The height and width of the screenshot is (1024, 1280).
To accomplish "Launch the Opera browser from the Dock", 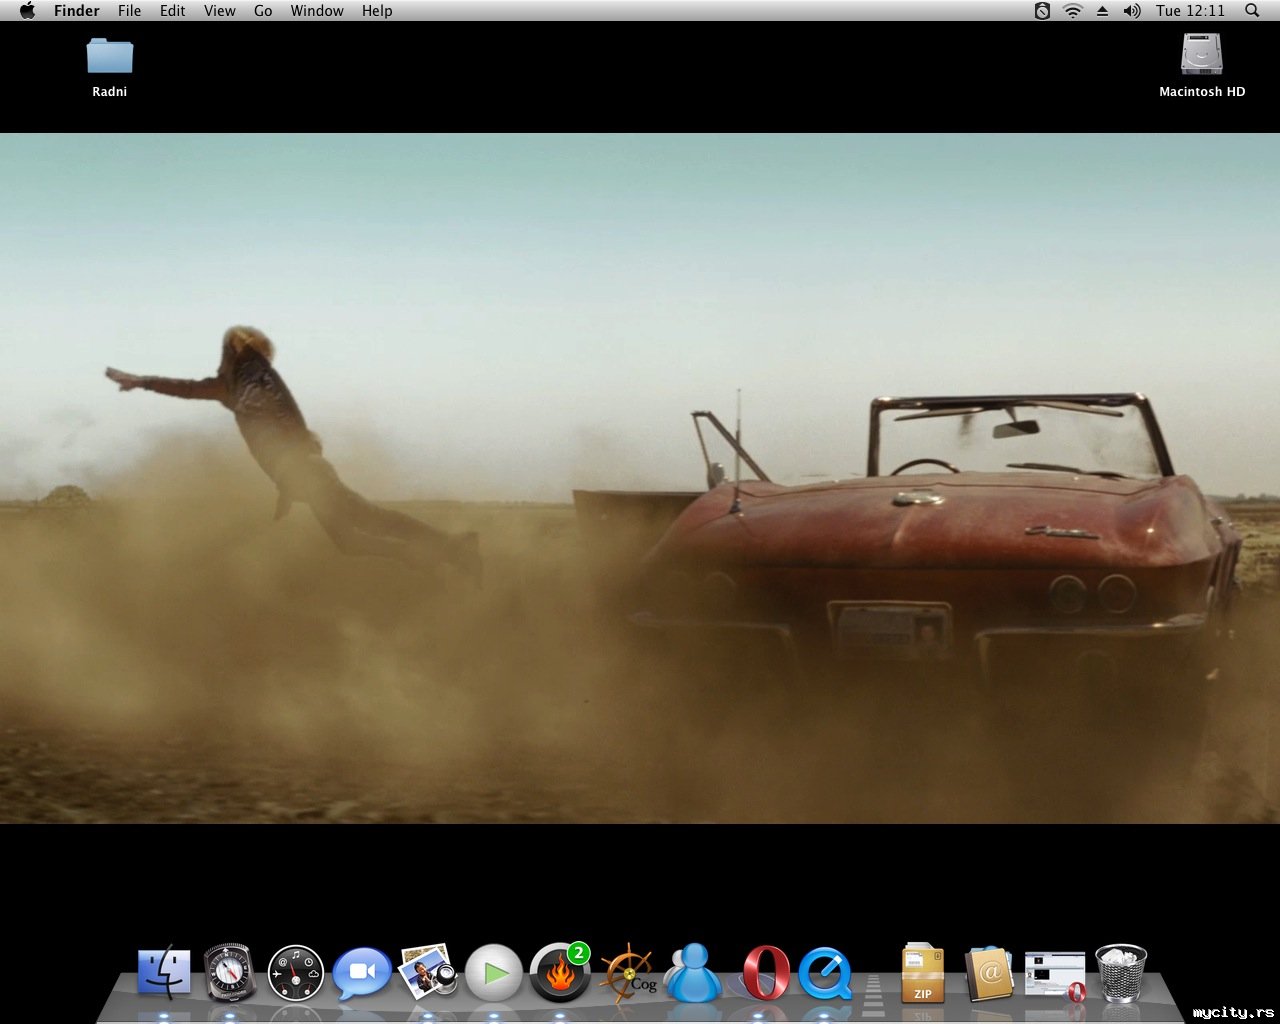I will pos(766,973).
